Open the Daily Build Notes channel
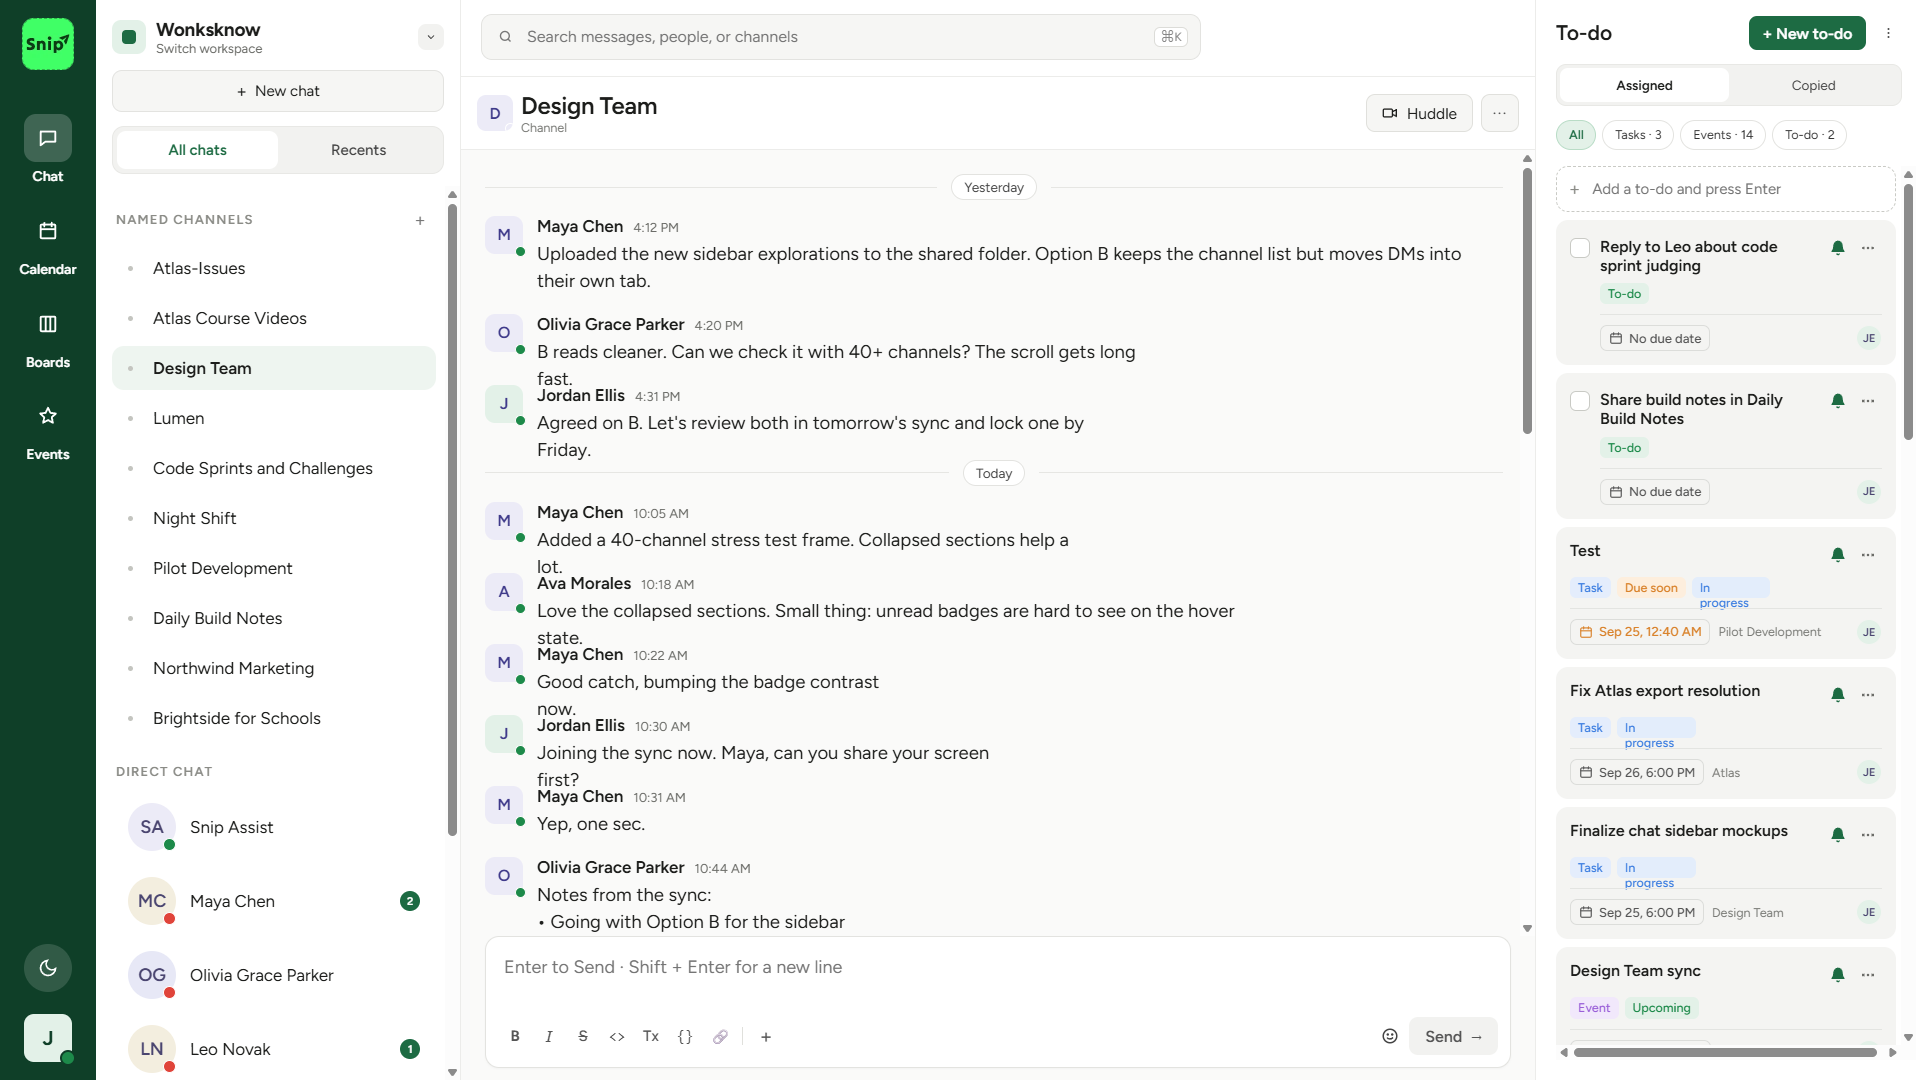This screenshot has height=1080, width=1920. pyautogui.click(x=274, y=618)
